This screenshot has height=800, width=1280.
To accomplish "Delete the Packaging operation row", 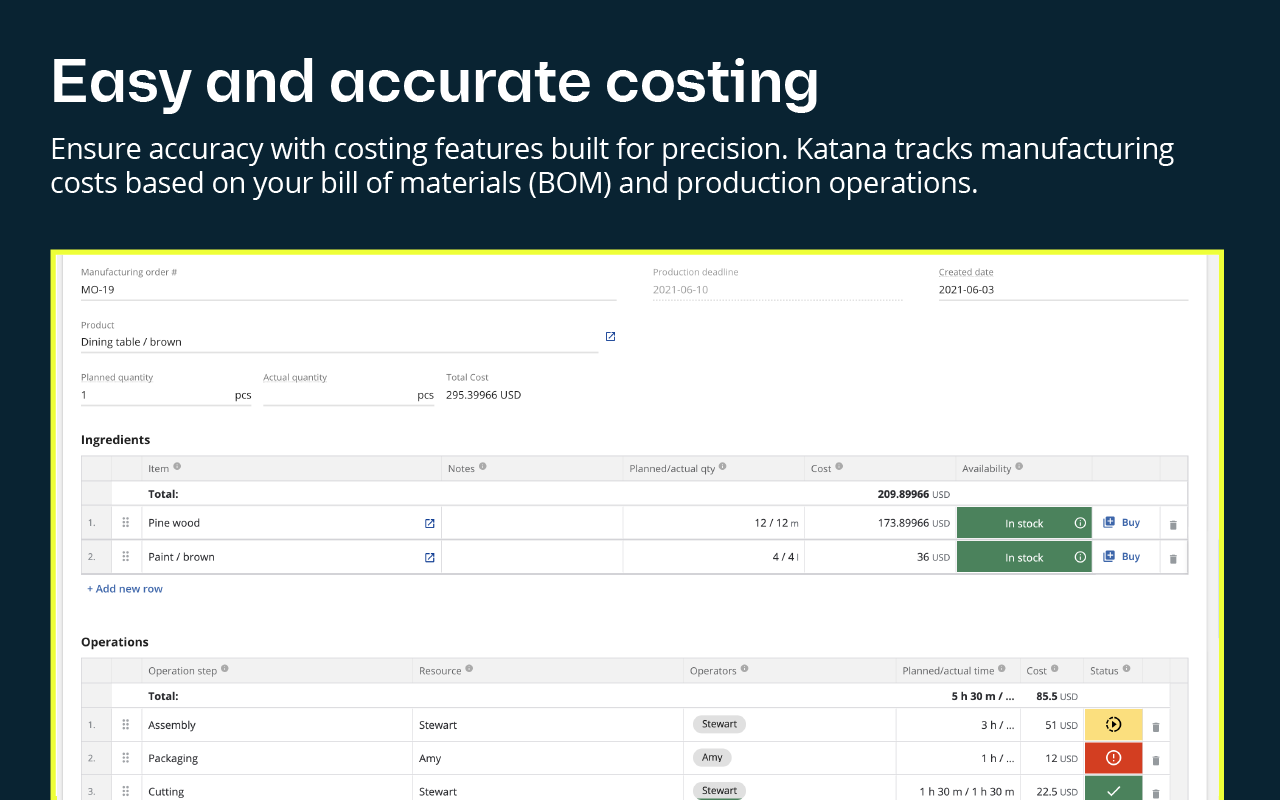I will click(1156, 757).
